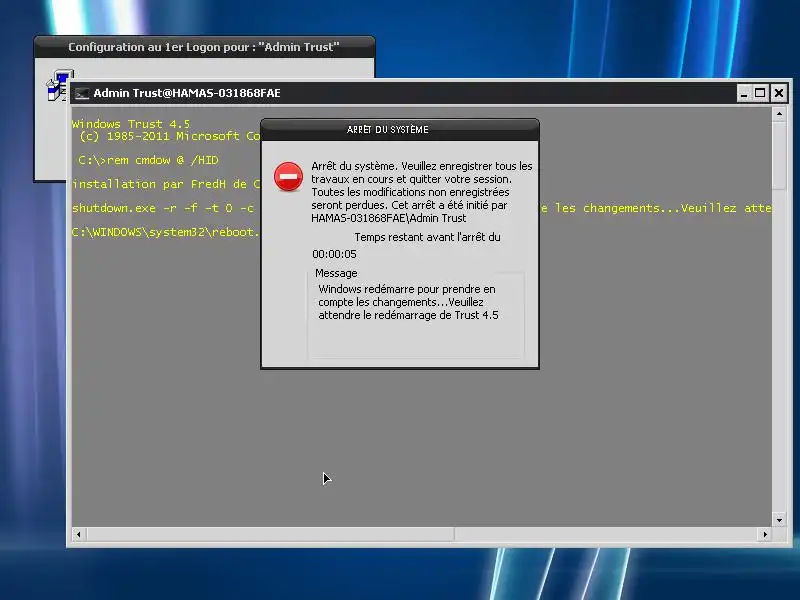Click the 'HAMAS-031868FAE\Admin Trust' initiator text

pyautogui.click(x=389, y=218)
